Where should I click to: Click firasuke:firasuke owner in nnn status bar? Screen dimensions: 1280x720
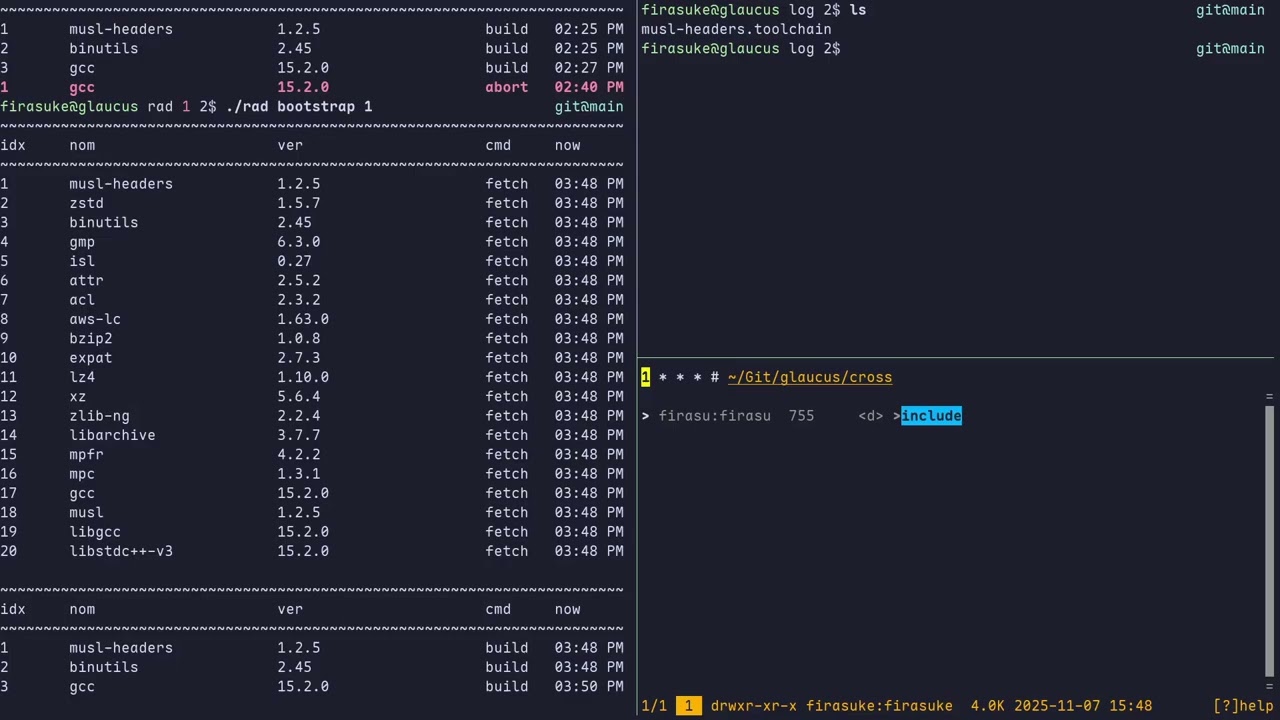point(879,706)
